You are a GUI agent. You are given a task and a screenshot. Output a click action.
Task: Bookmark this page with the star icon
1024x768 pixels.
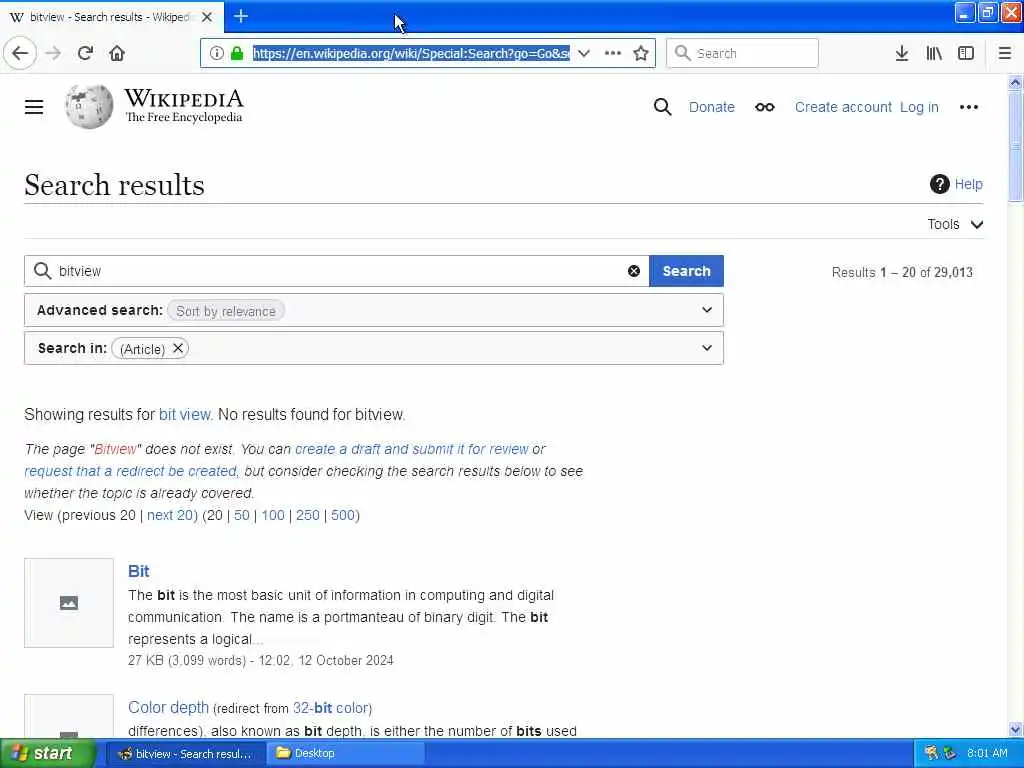(x=641, y=53)
